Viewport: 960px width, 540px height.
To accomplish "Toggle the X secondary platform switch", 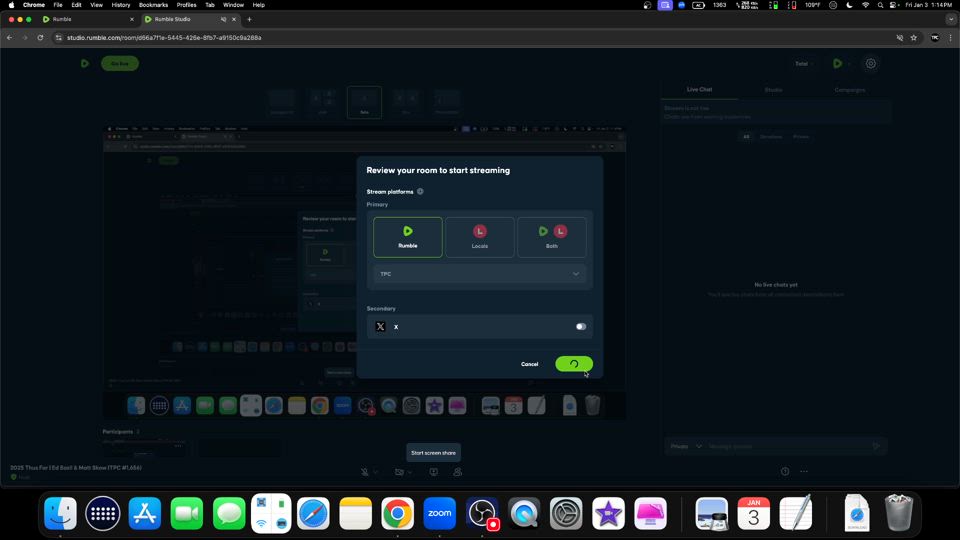I will pyautogui.click(x=580, y=326).
